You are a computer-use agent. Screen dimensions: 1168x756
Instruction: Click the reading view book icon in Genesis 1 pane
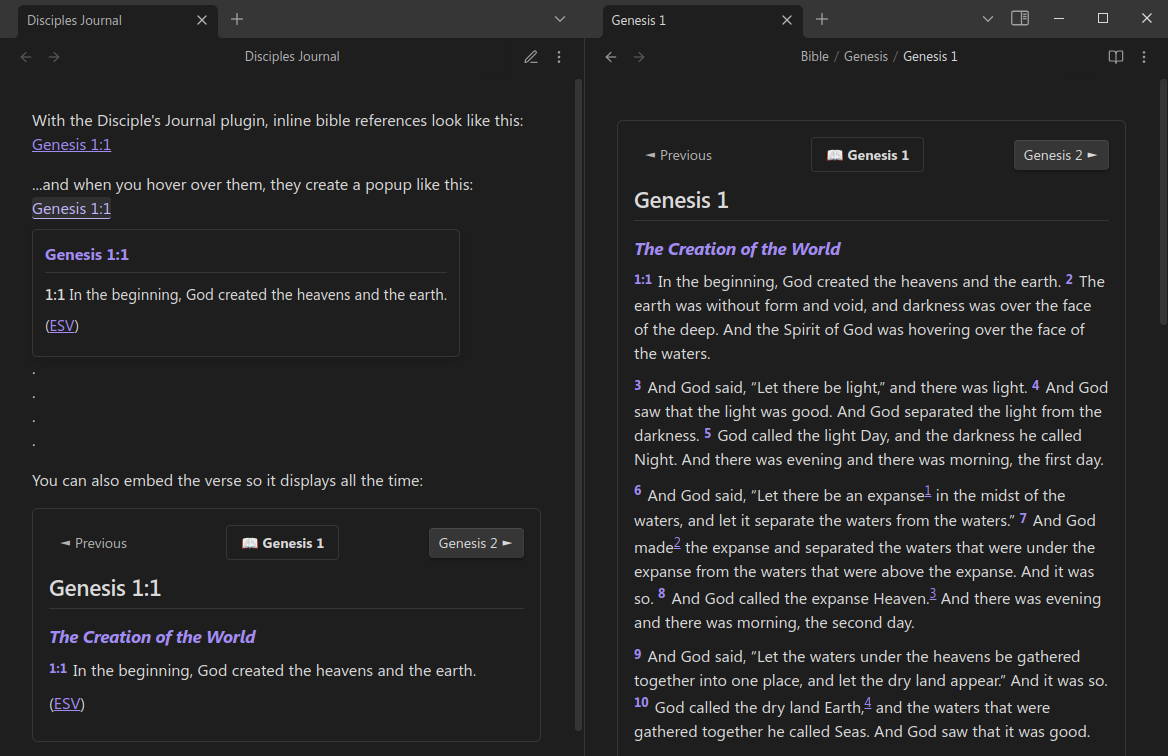click(1115, 57)
